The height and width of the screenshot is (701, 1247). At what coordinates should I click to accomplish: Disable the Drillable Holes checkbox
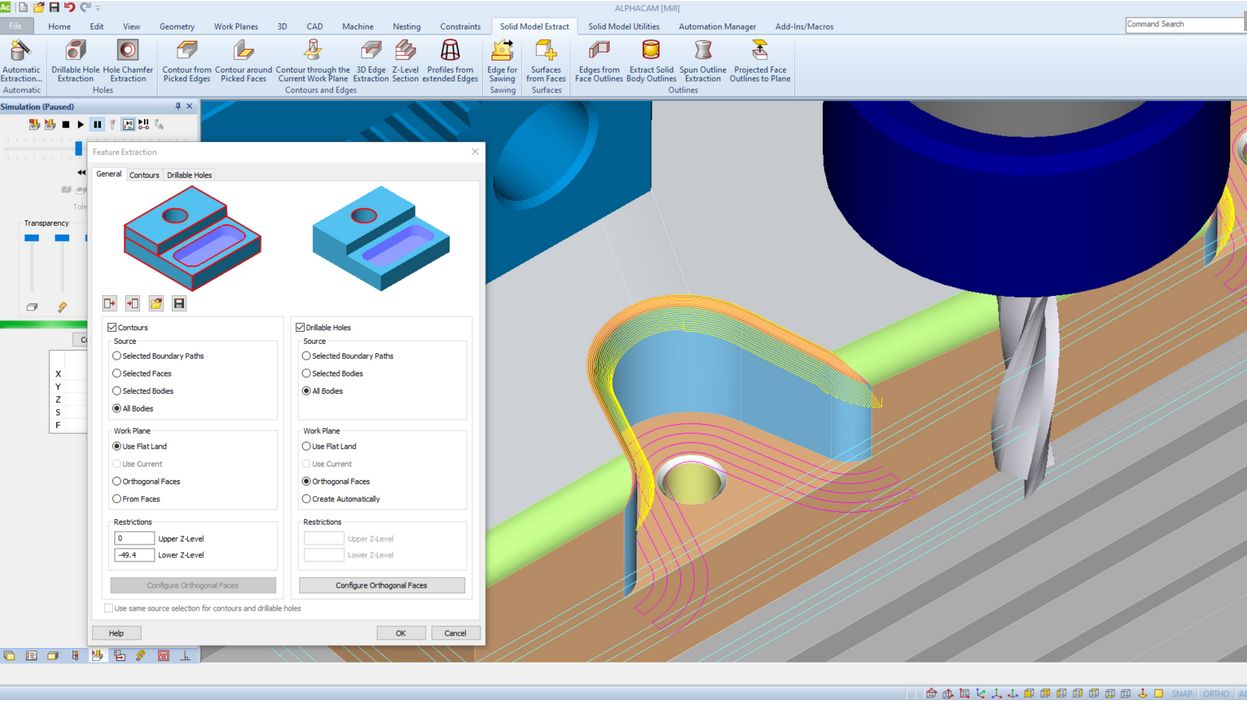(300, 327)
